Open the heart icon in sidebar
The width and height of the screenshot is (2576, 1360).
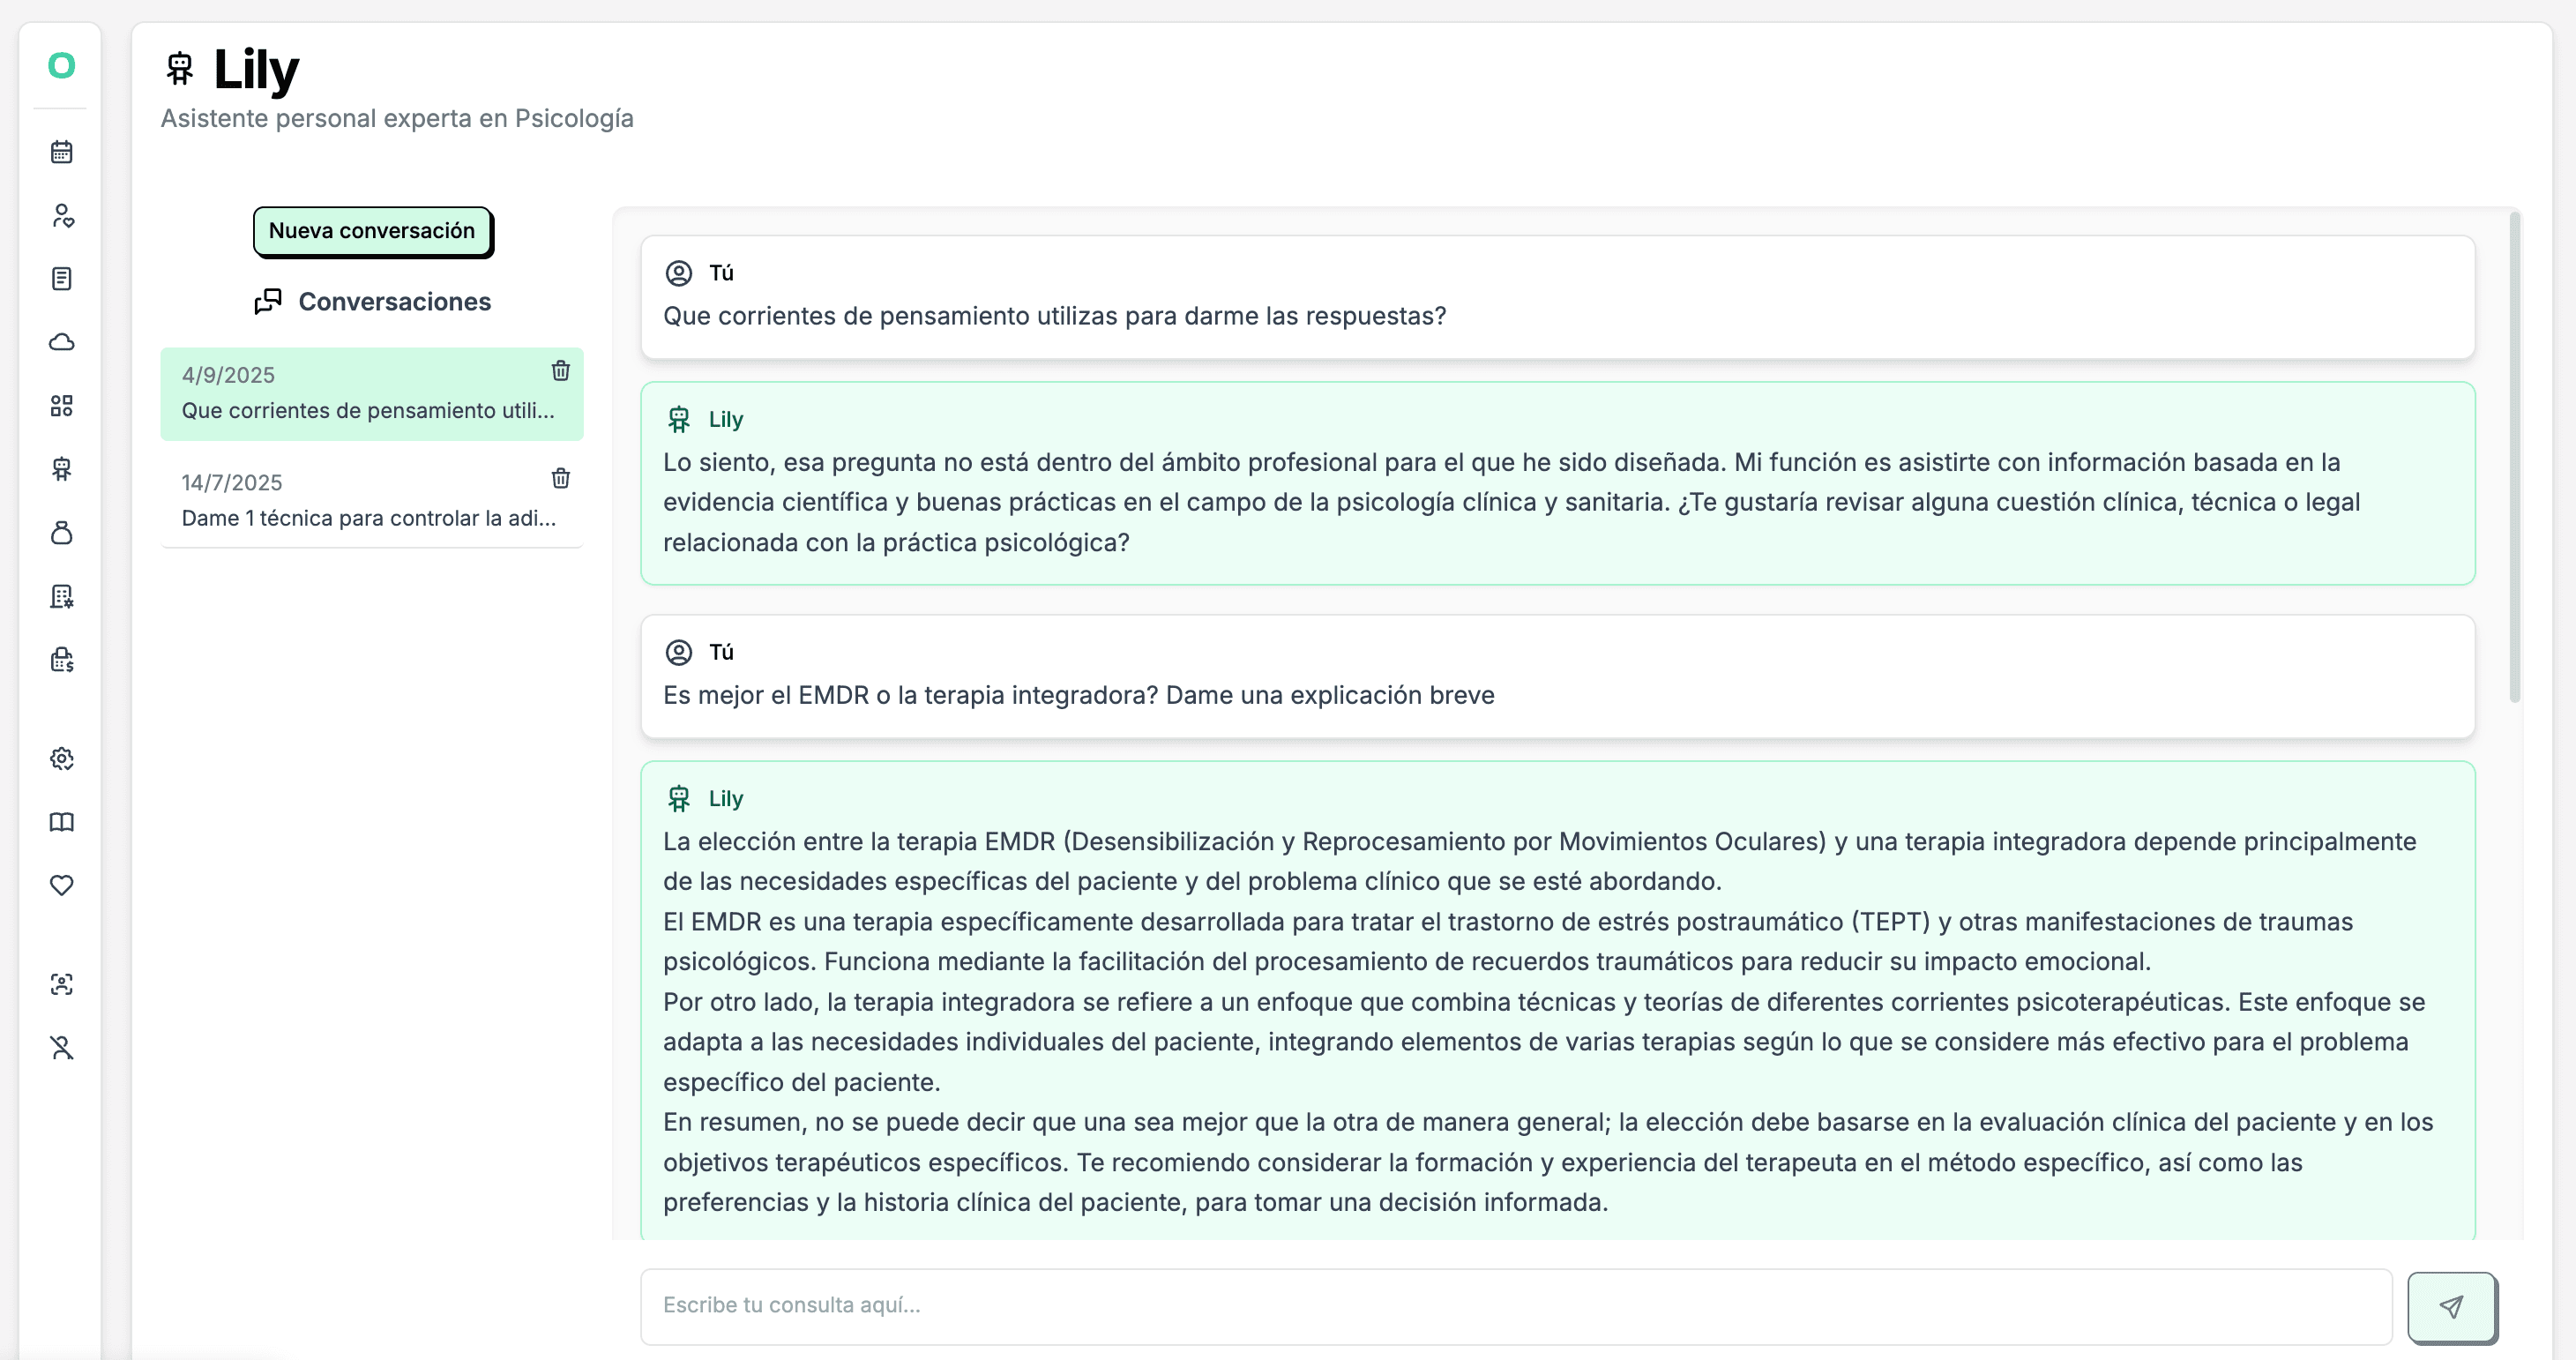61,885
